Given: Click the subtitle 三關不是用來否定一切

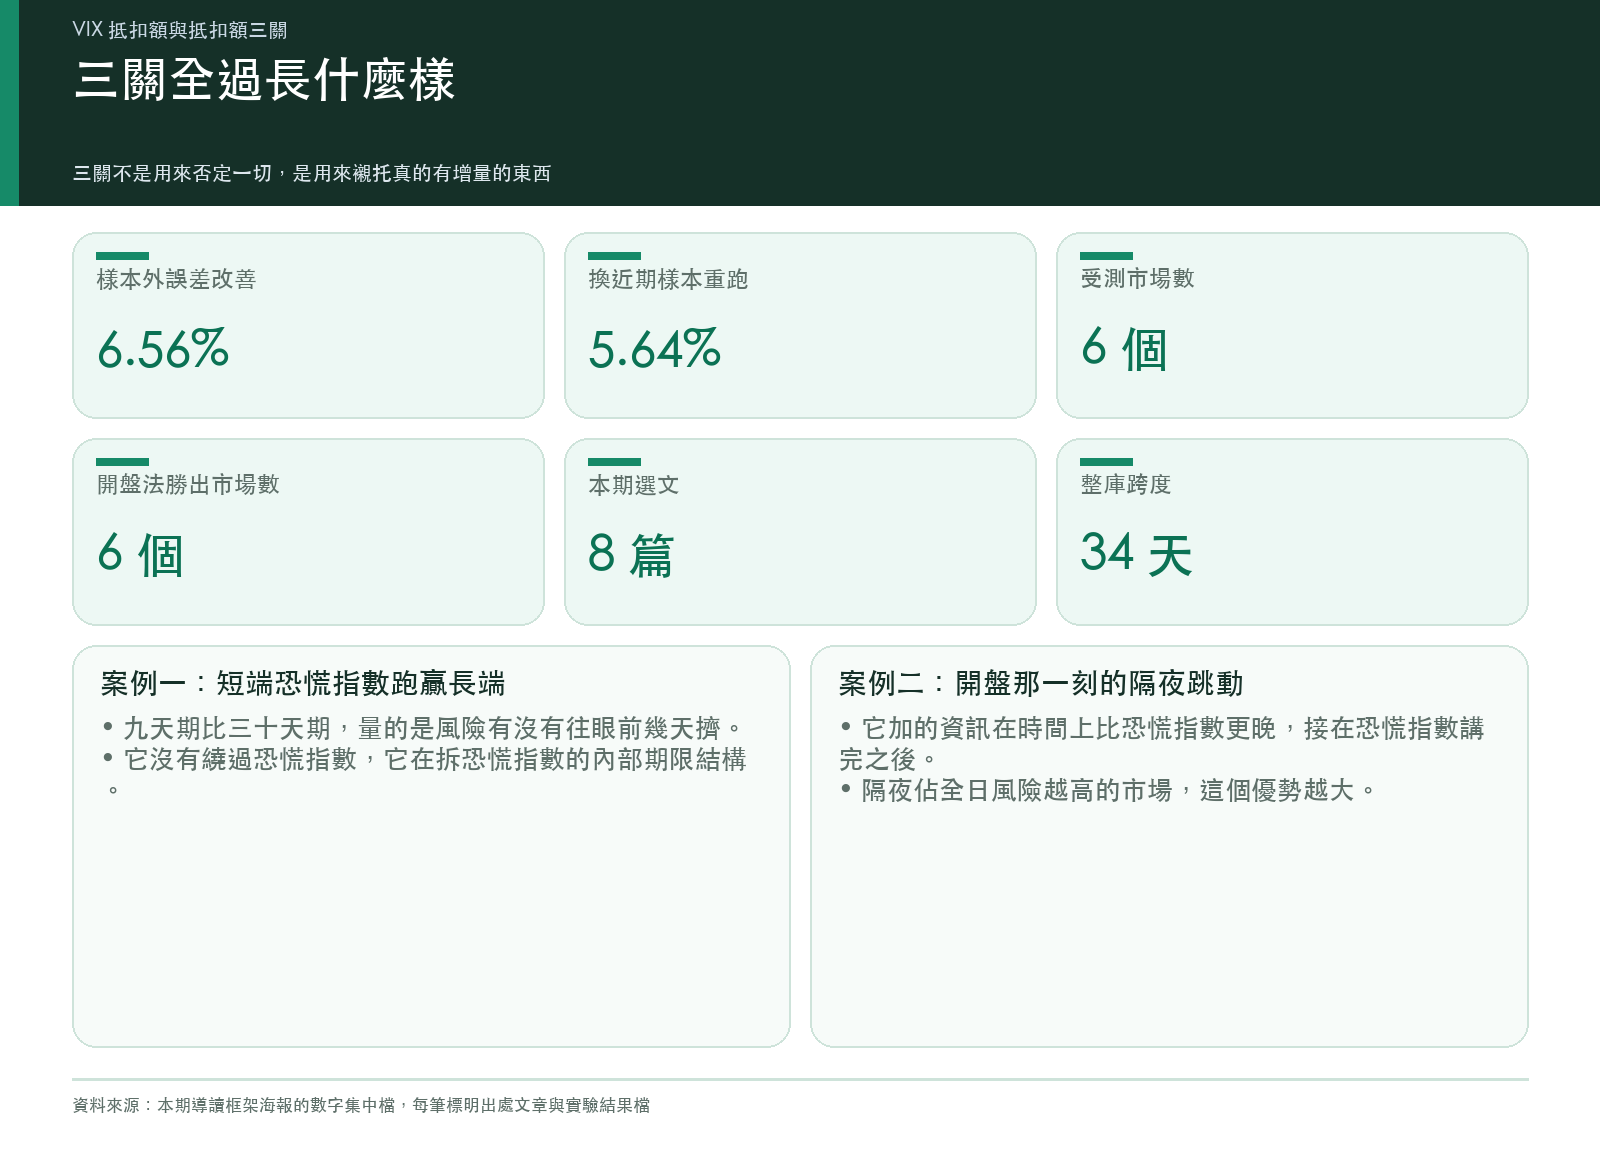Looking at the screenshot, I should click(x=312, y=173).
